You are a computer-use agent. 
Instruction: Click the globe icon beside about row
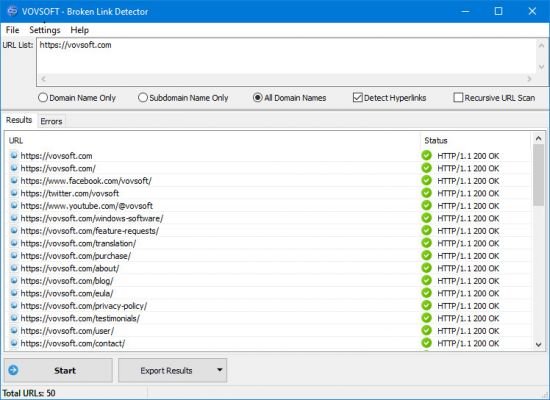click(14, 268)
